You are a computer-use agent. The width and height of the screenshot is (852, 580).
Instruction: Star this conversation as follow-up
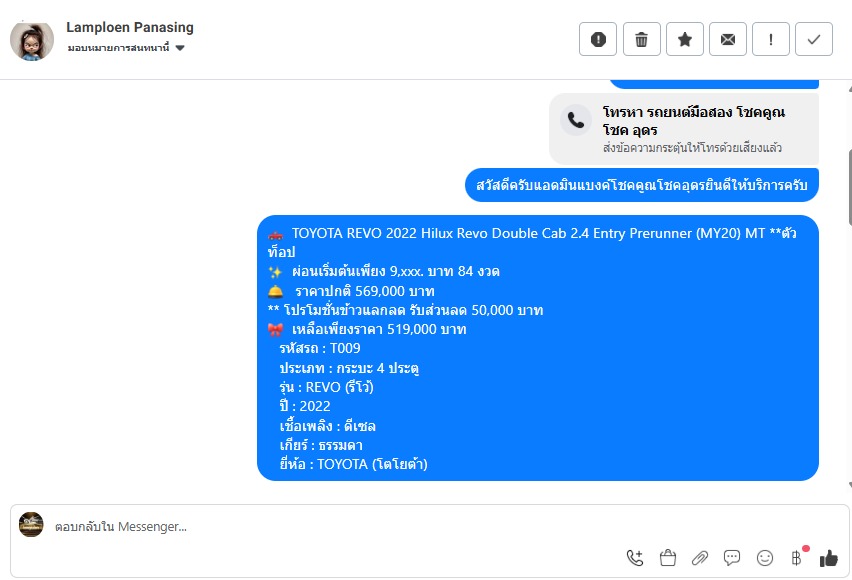pyautogui.click(x=685, y=39)
